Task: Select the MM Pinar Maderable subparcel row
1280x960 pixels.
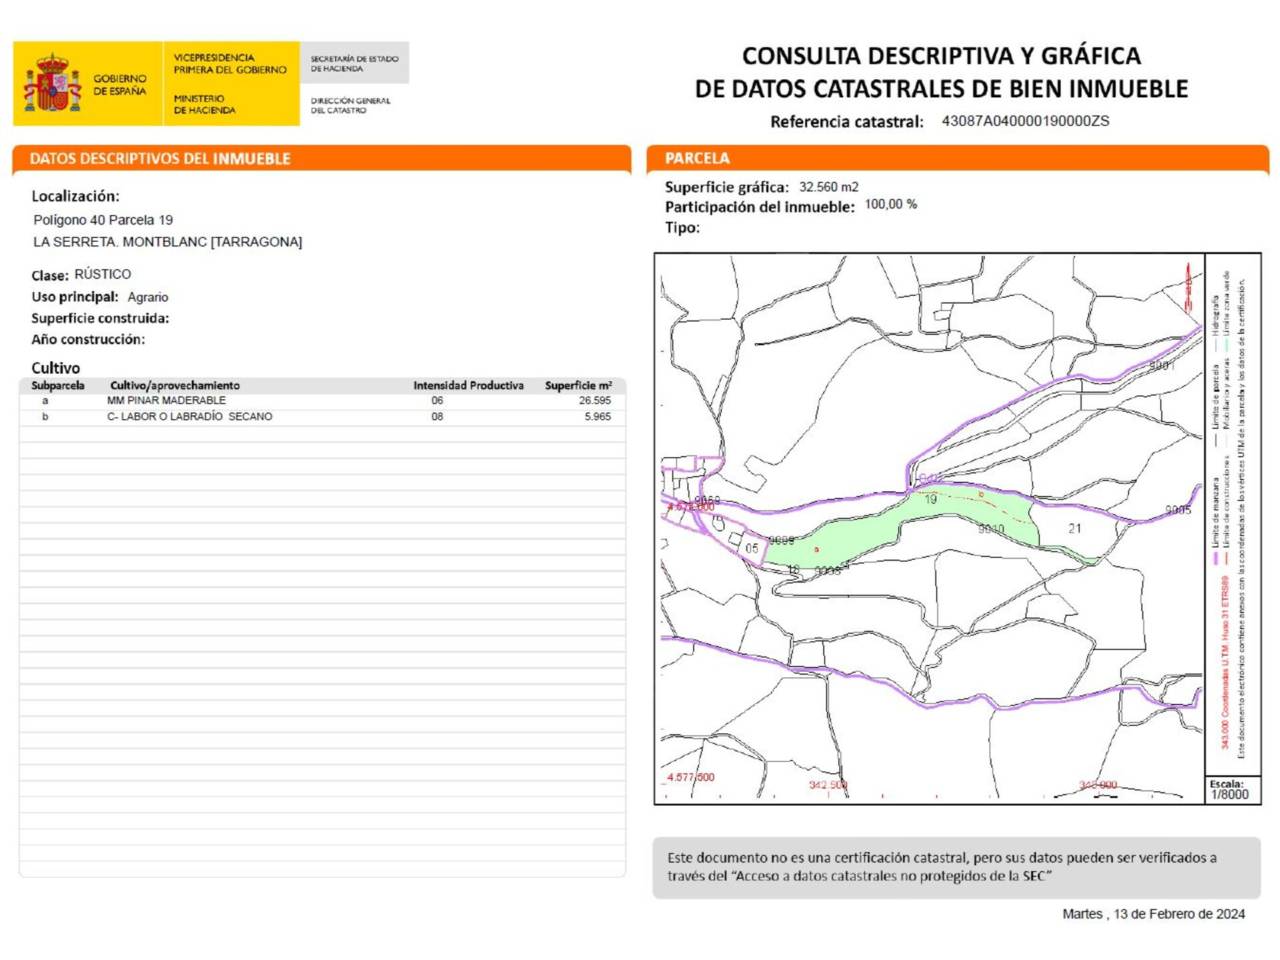Action: tap(166, 400)
